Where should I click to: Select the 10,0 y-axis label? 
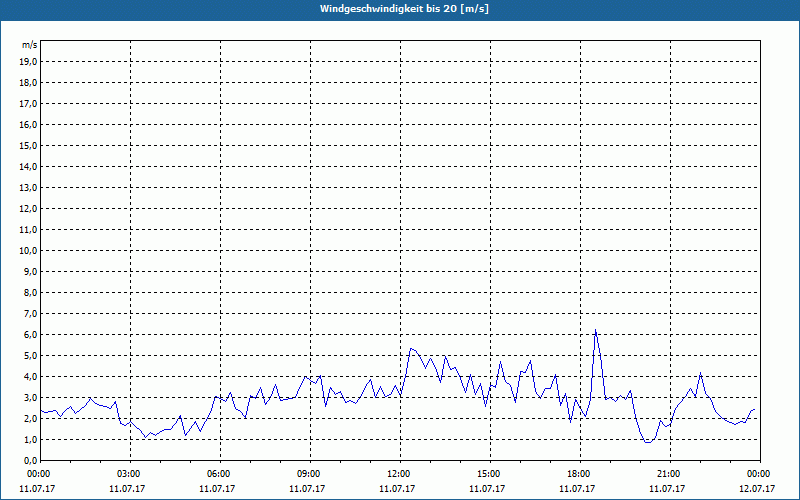pyautogui.click(x=29, y=251)
